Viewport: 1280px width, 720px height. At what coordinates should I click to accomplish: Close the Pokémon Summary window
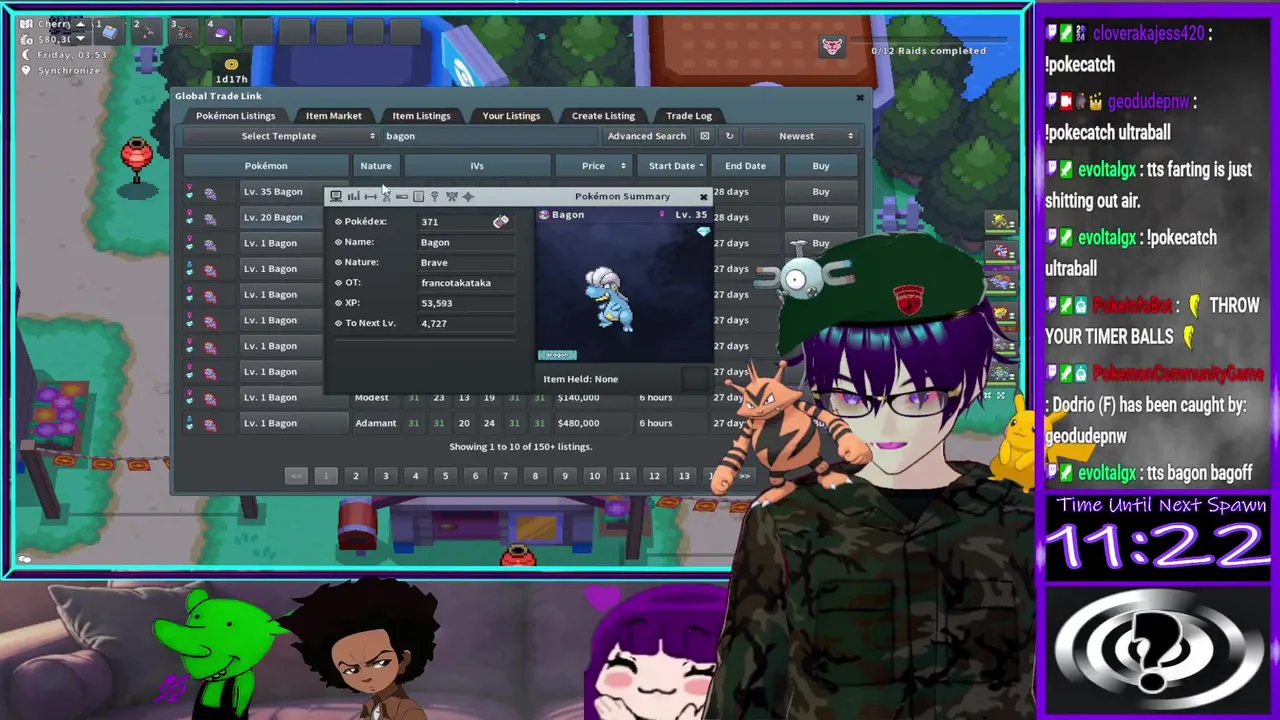tap(703, 197)
